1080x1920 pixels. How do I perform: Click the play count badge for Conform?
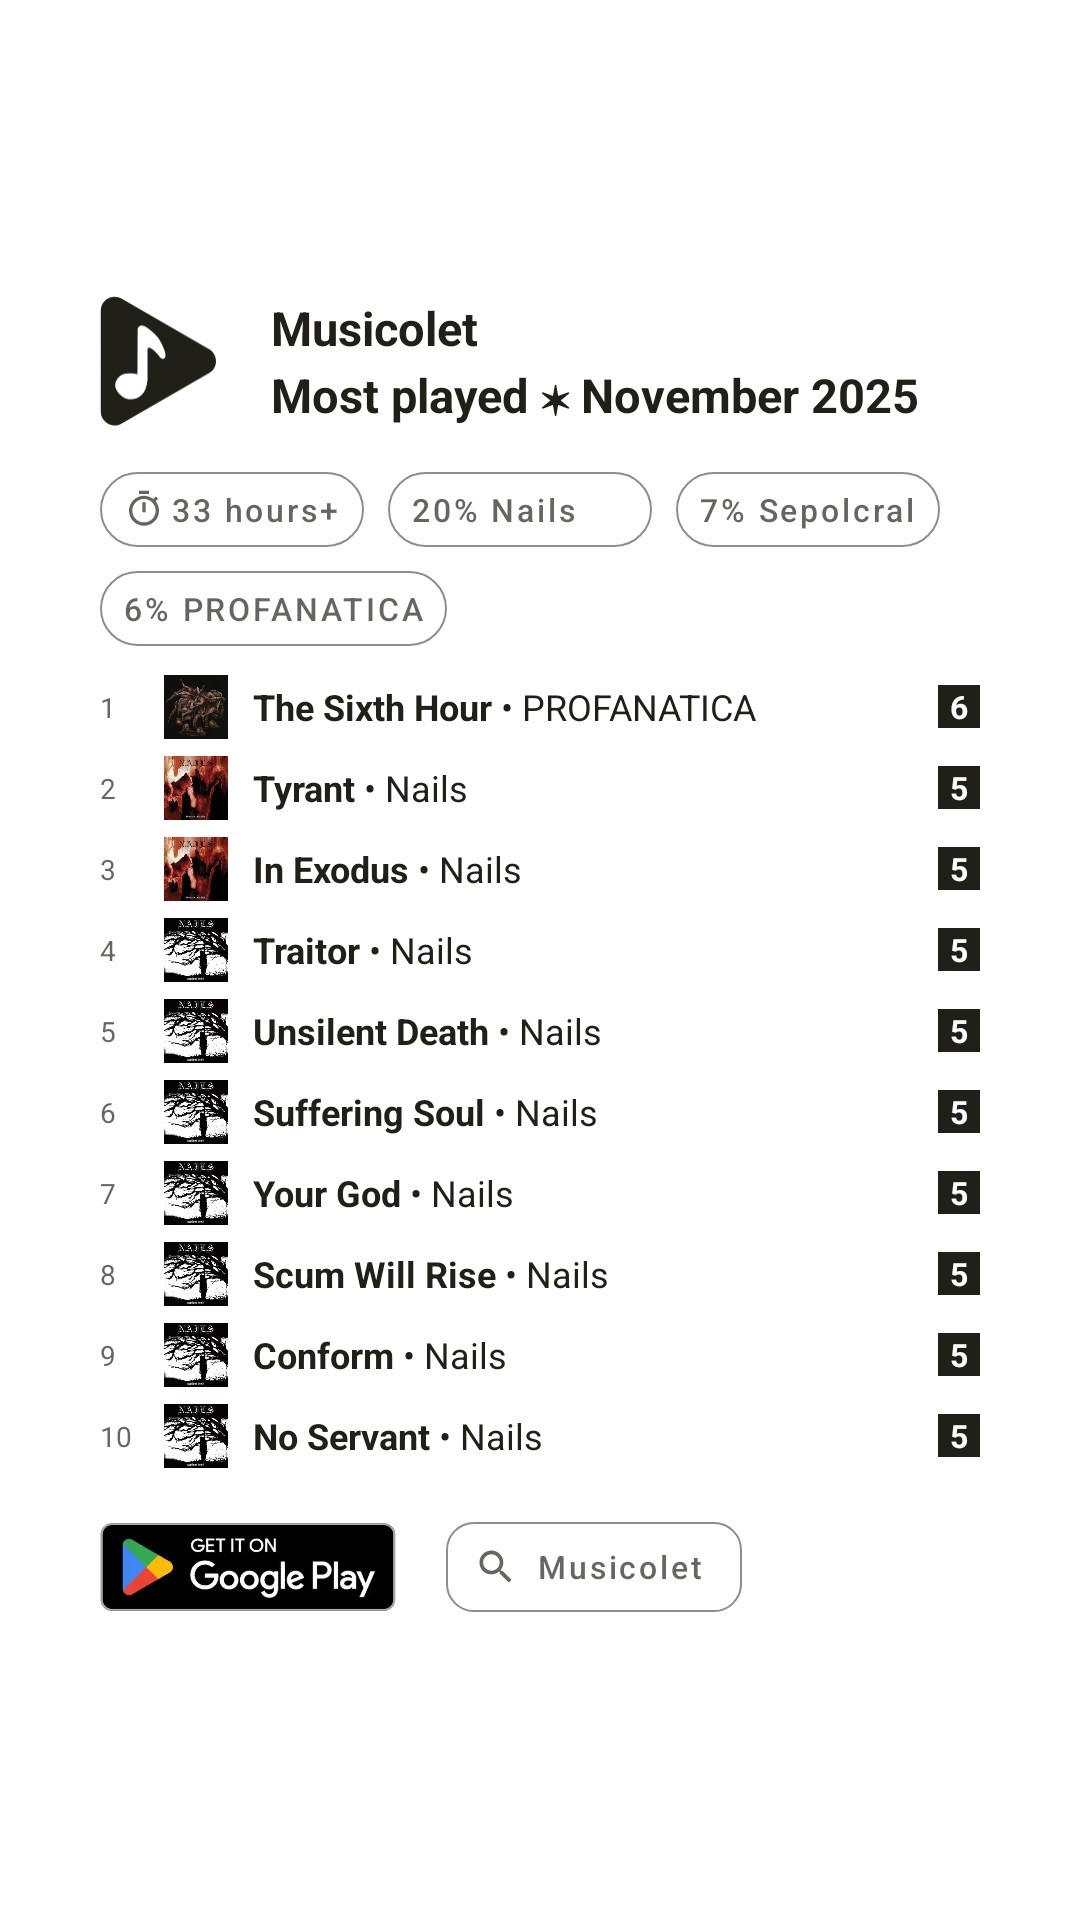(958, 1355)
